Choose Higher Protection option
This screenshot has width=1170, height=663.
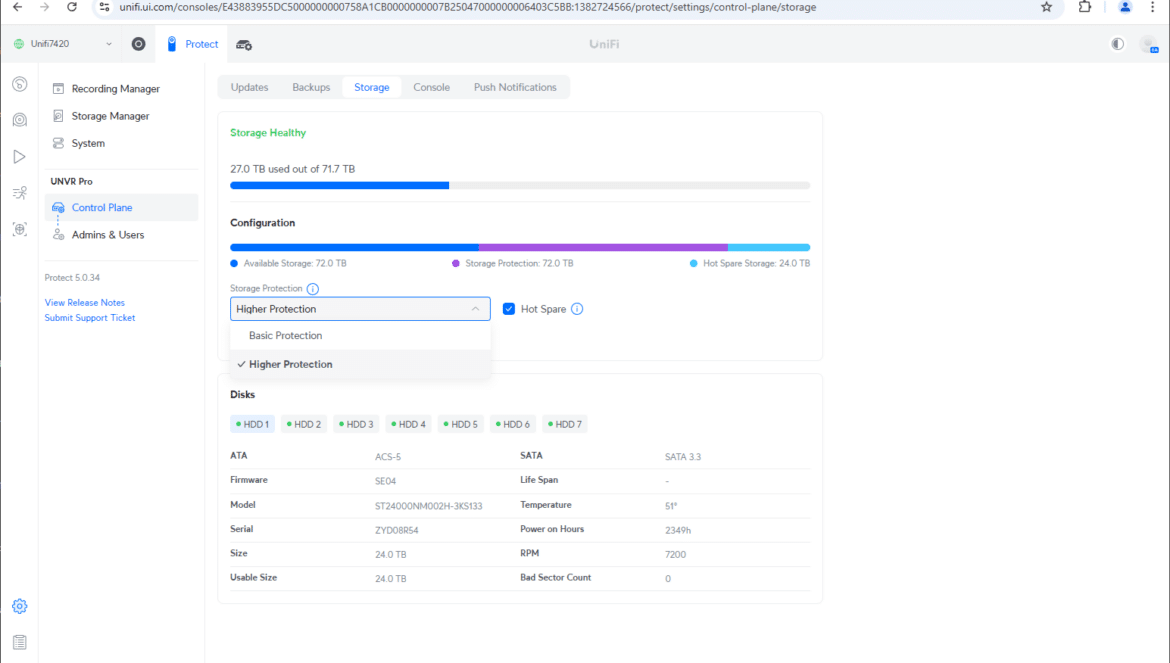360,365
